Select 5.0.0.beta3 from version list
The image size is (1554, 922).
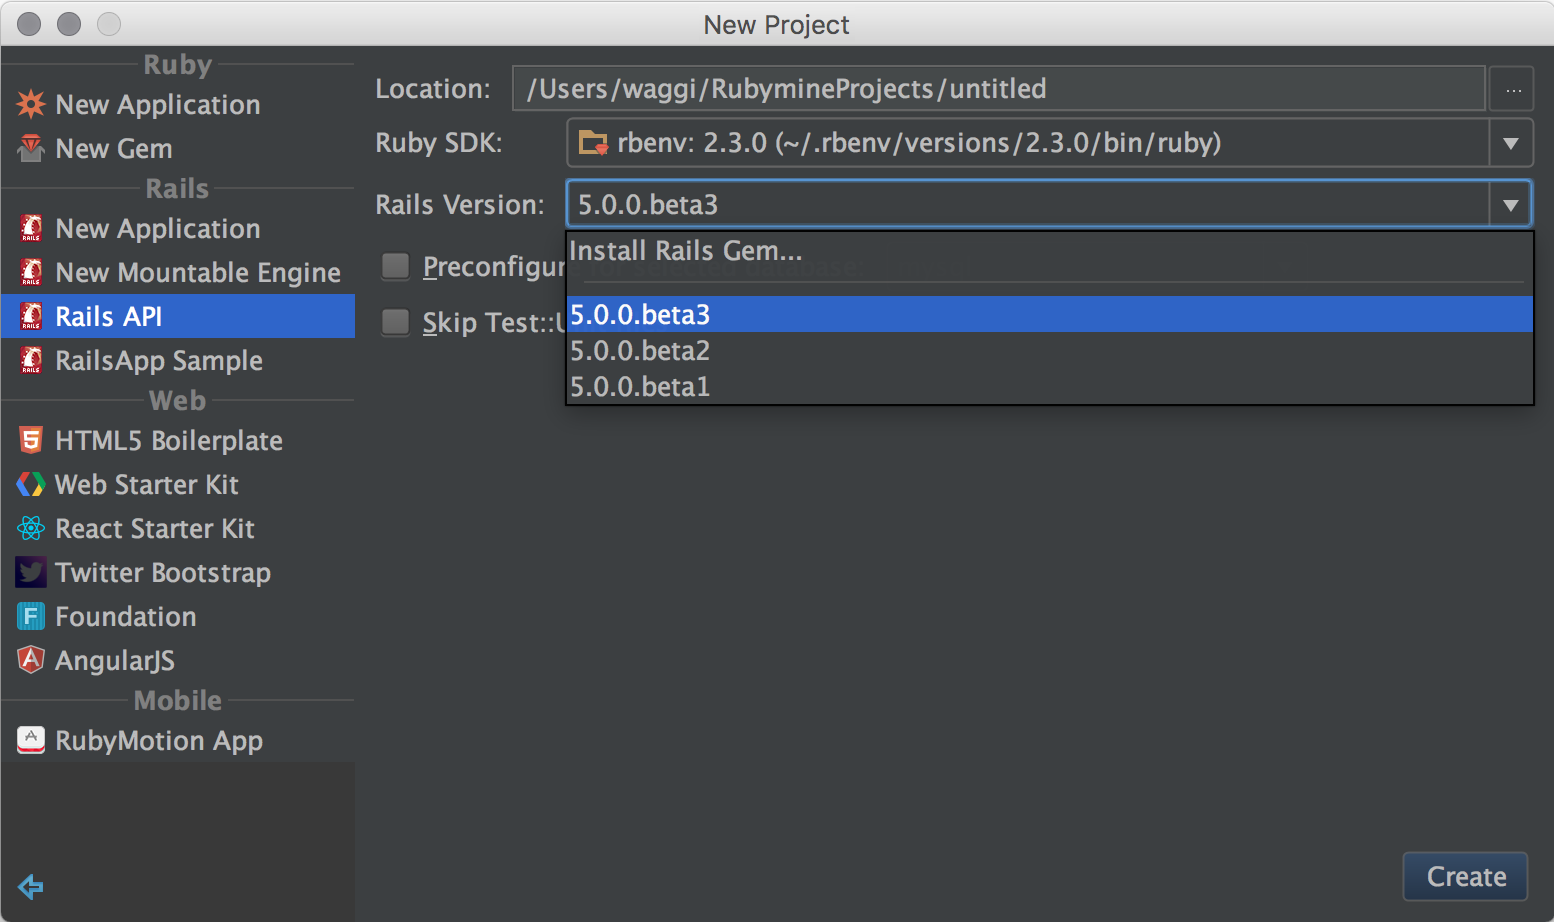pos(1049,314)
